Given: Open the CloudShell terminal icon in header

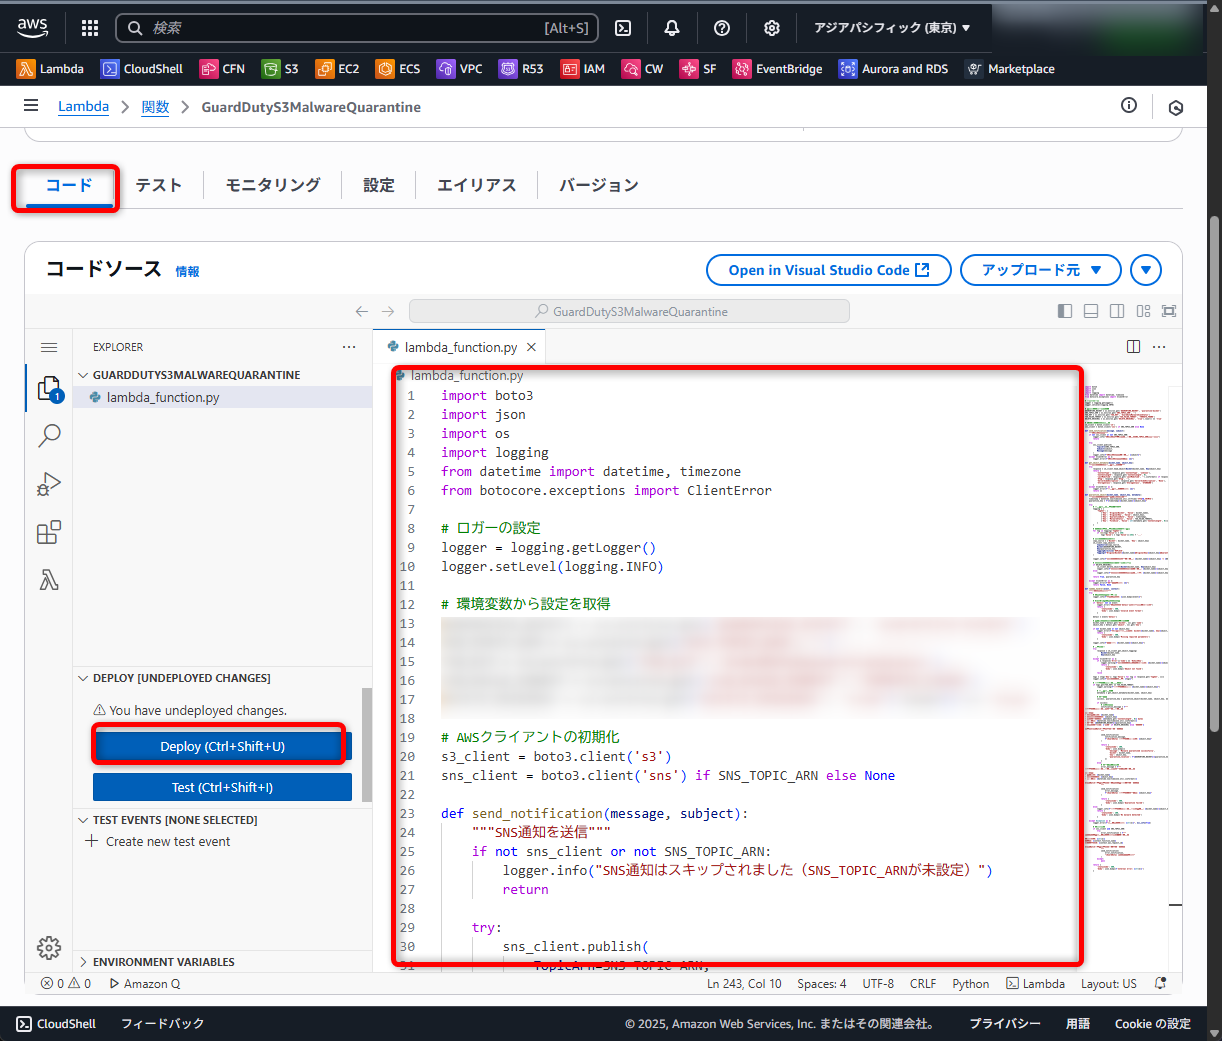Looking at the screenshot, I should tap(622, 28).
